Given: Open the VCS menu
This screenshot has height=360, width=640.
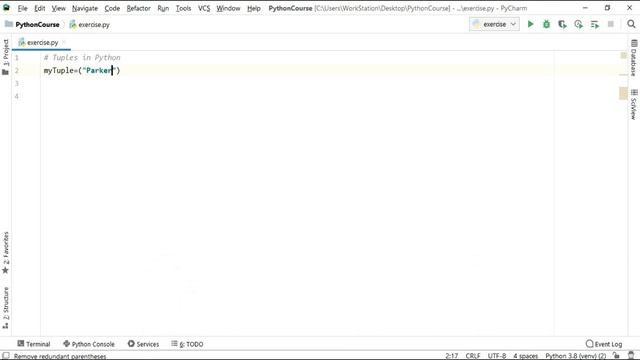Looking at the screenshot, I should pyautogui.click(x=204, y=8).
